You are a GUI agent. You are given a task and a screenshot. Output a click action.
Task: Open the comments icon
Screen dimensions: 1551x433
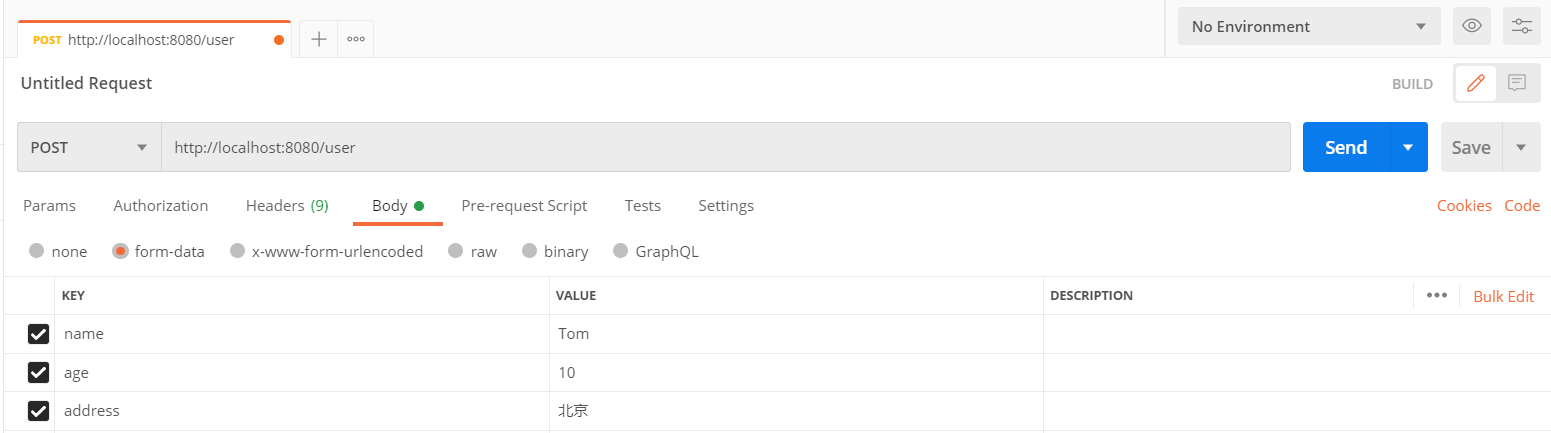point(1517,84)
